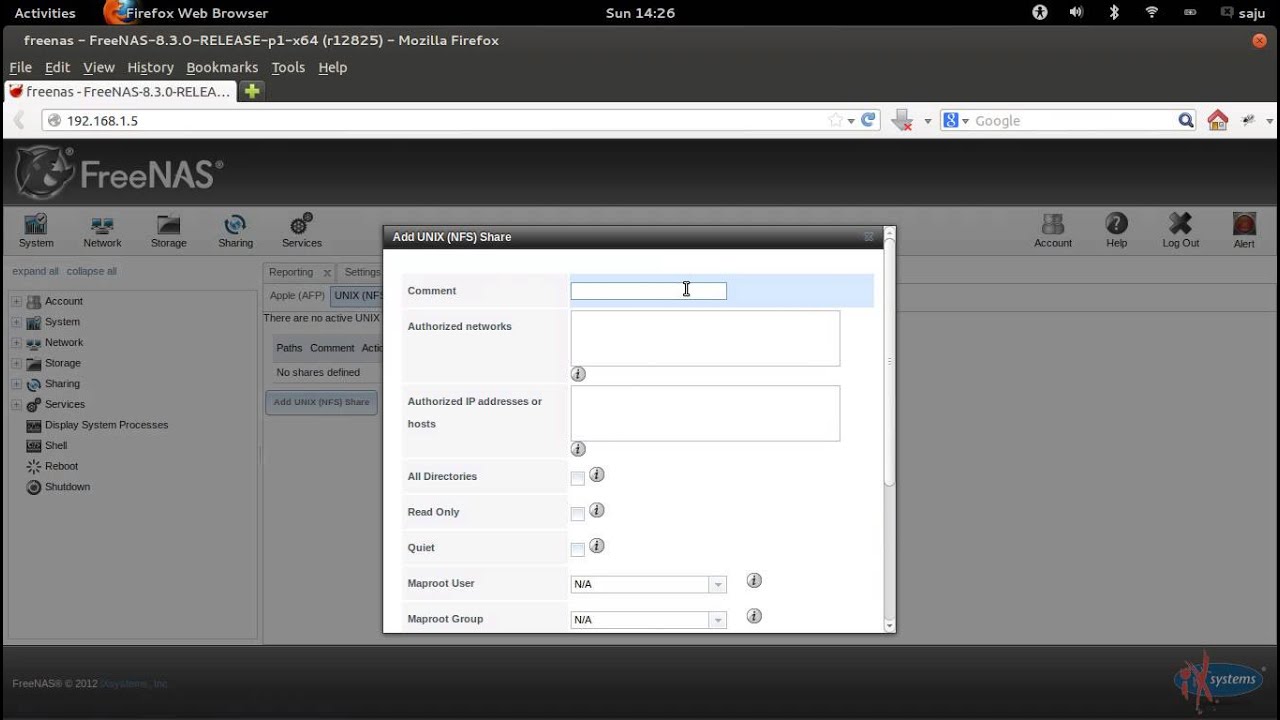Bookmark page with star icon

point(835,120)
